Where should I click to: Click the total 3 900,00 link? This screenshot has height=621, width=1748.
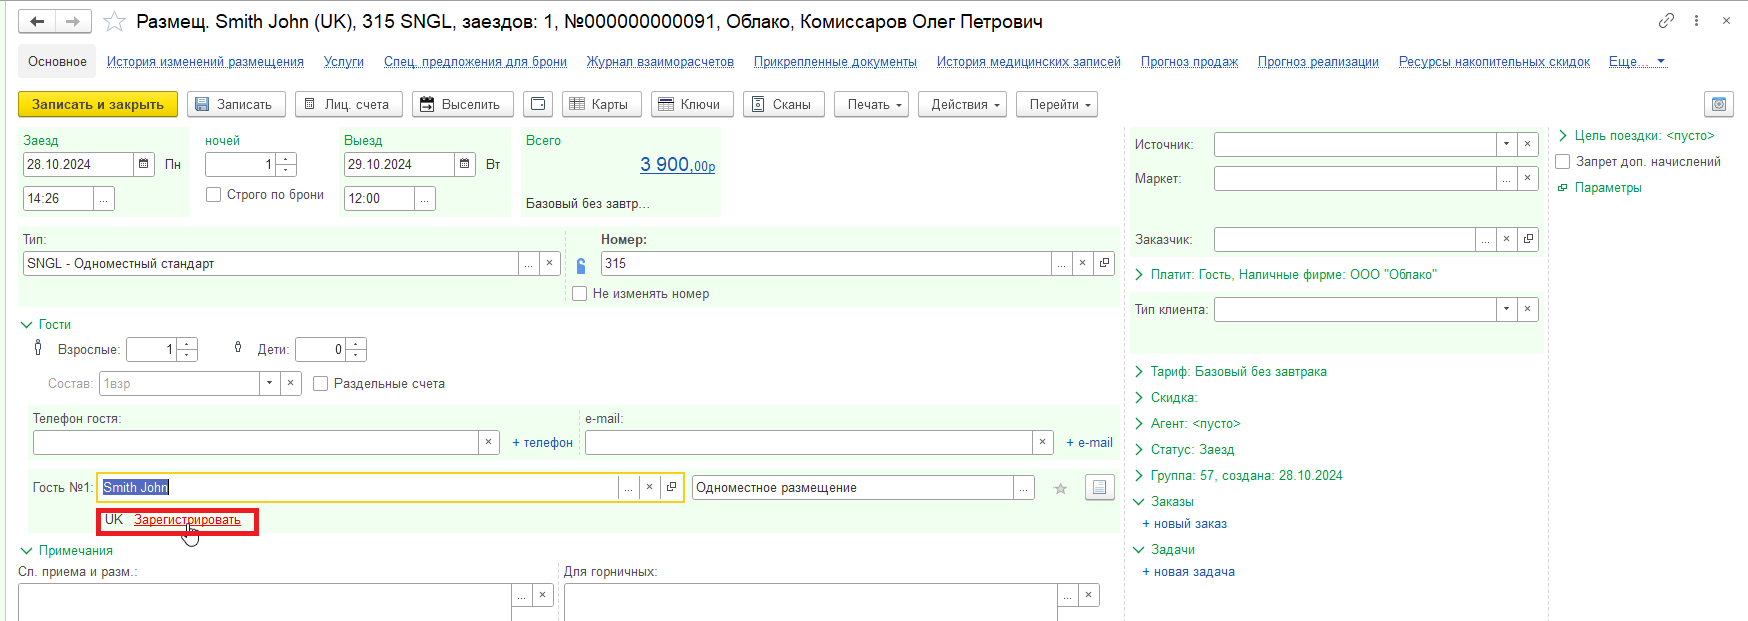point(677,165)
